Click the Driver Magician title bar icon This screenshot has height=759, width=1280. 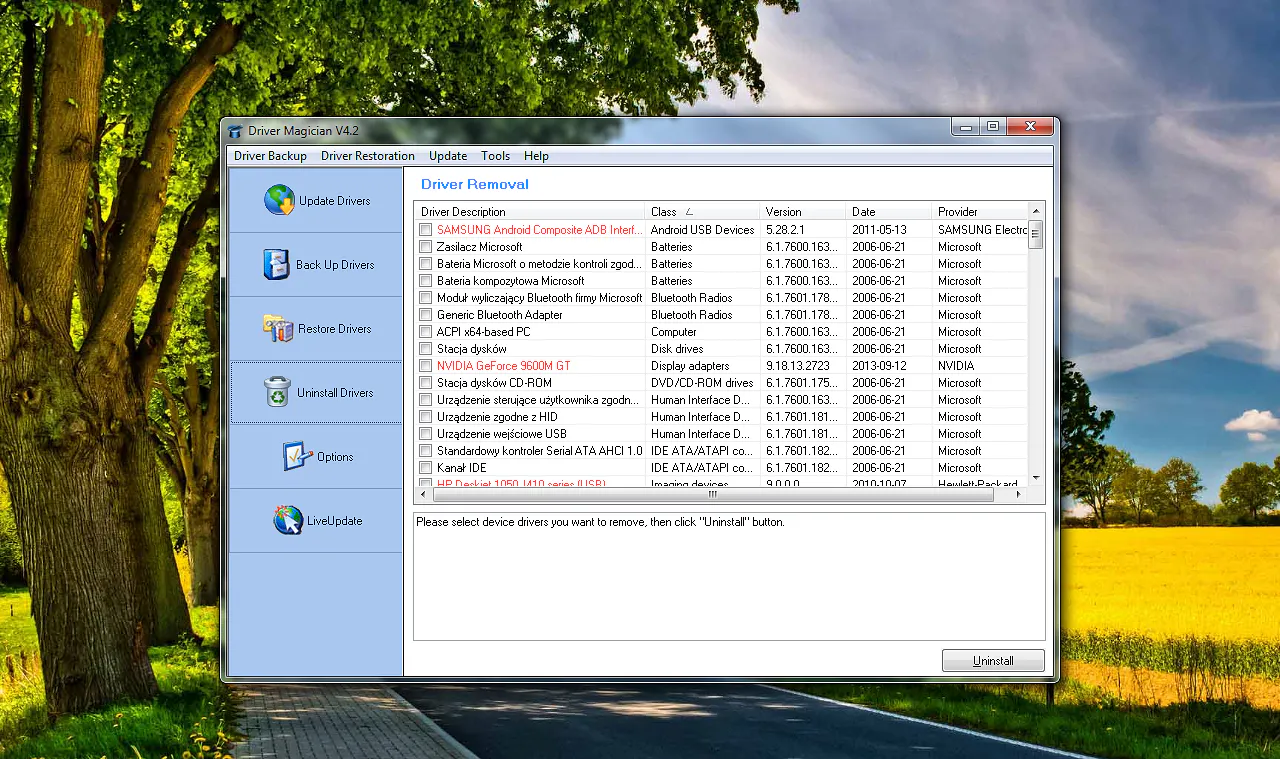(234, 131)
